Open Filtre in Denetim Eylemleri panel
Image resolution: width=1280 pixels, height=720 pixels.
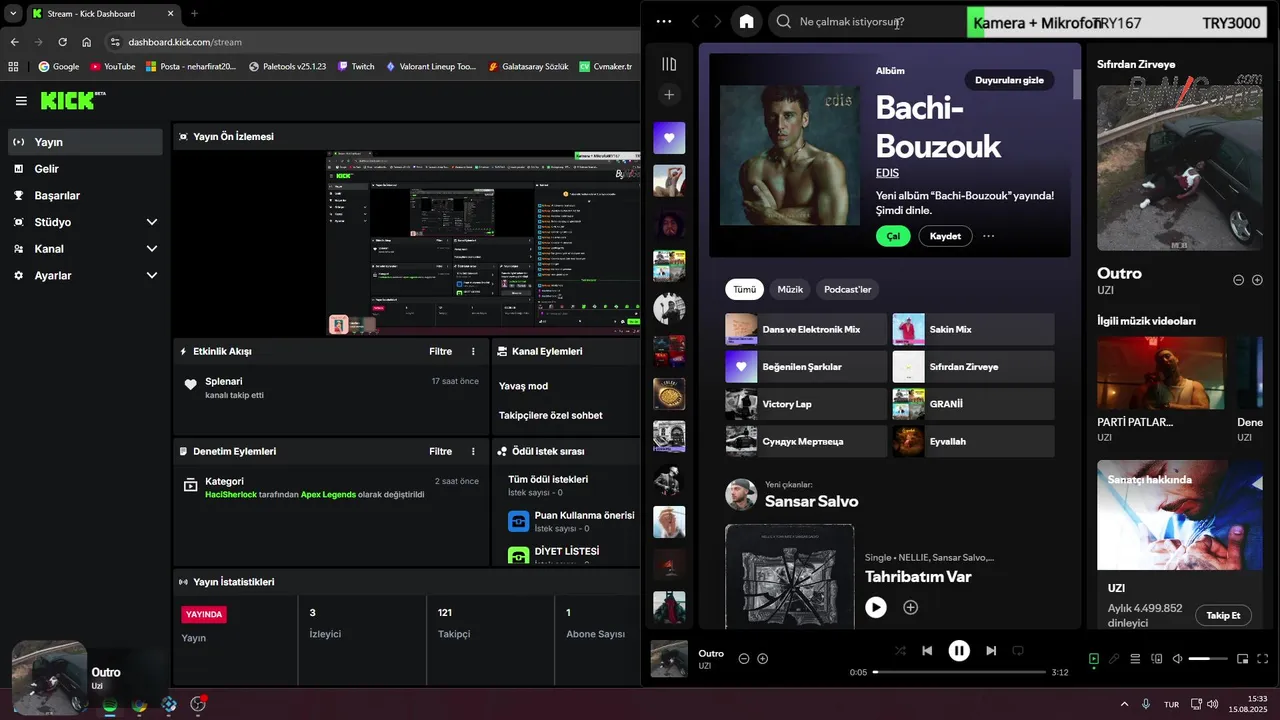click(x=440, y=451)
